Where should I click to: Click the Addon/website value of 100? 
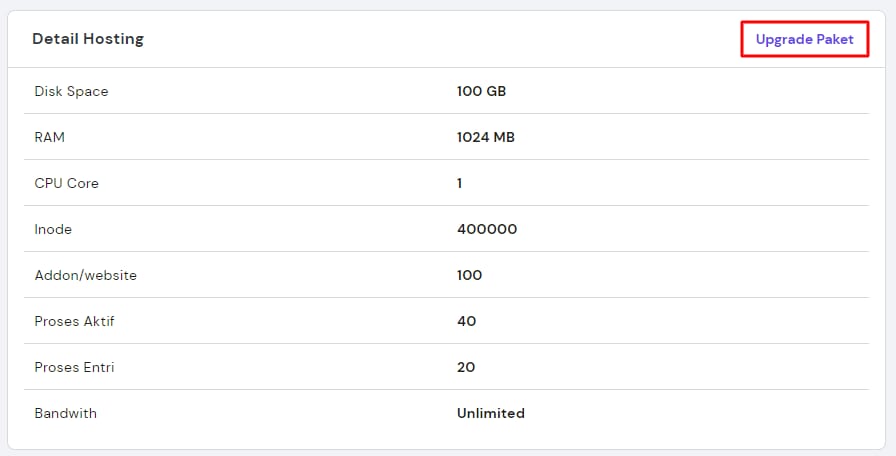pyautogui.click(x=469, y=275)
